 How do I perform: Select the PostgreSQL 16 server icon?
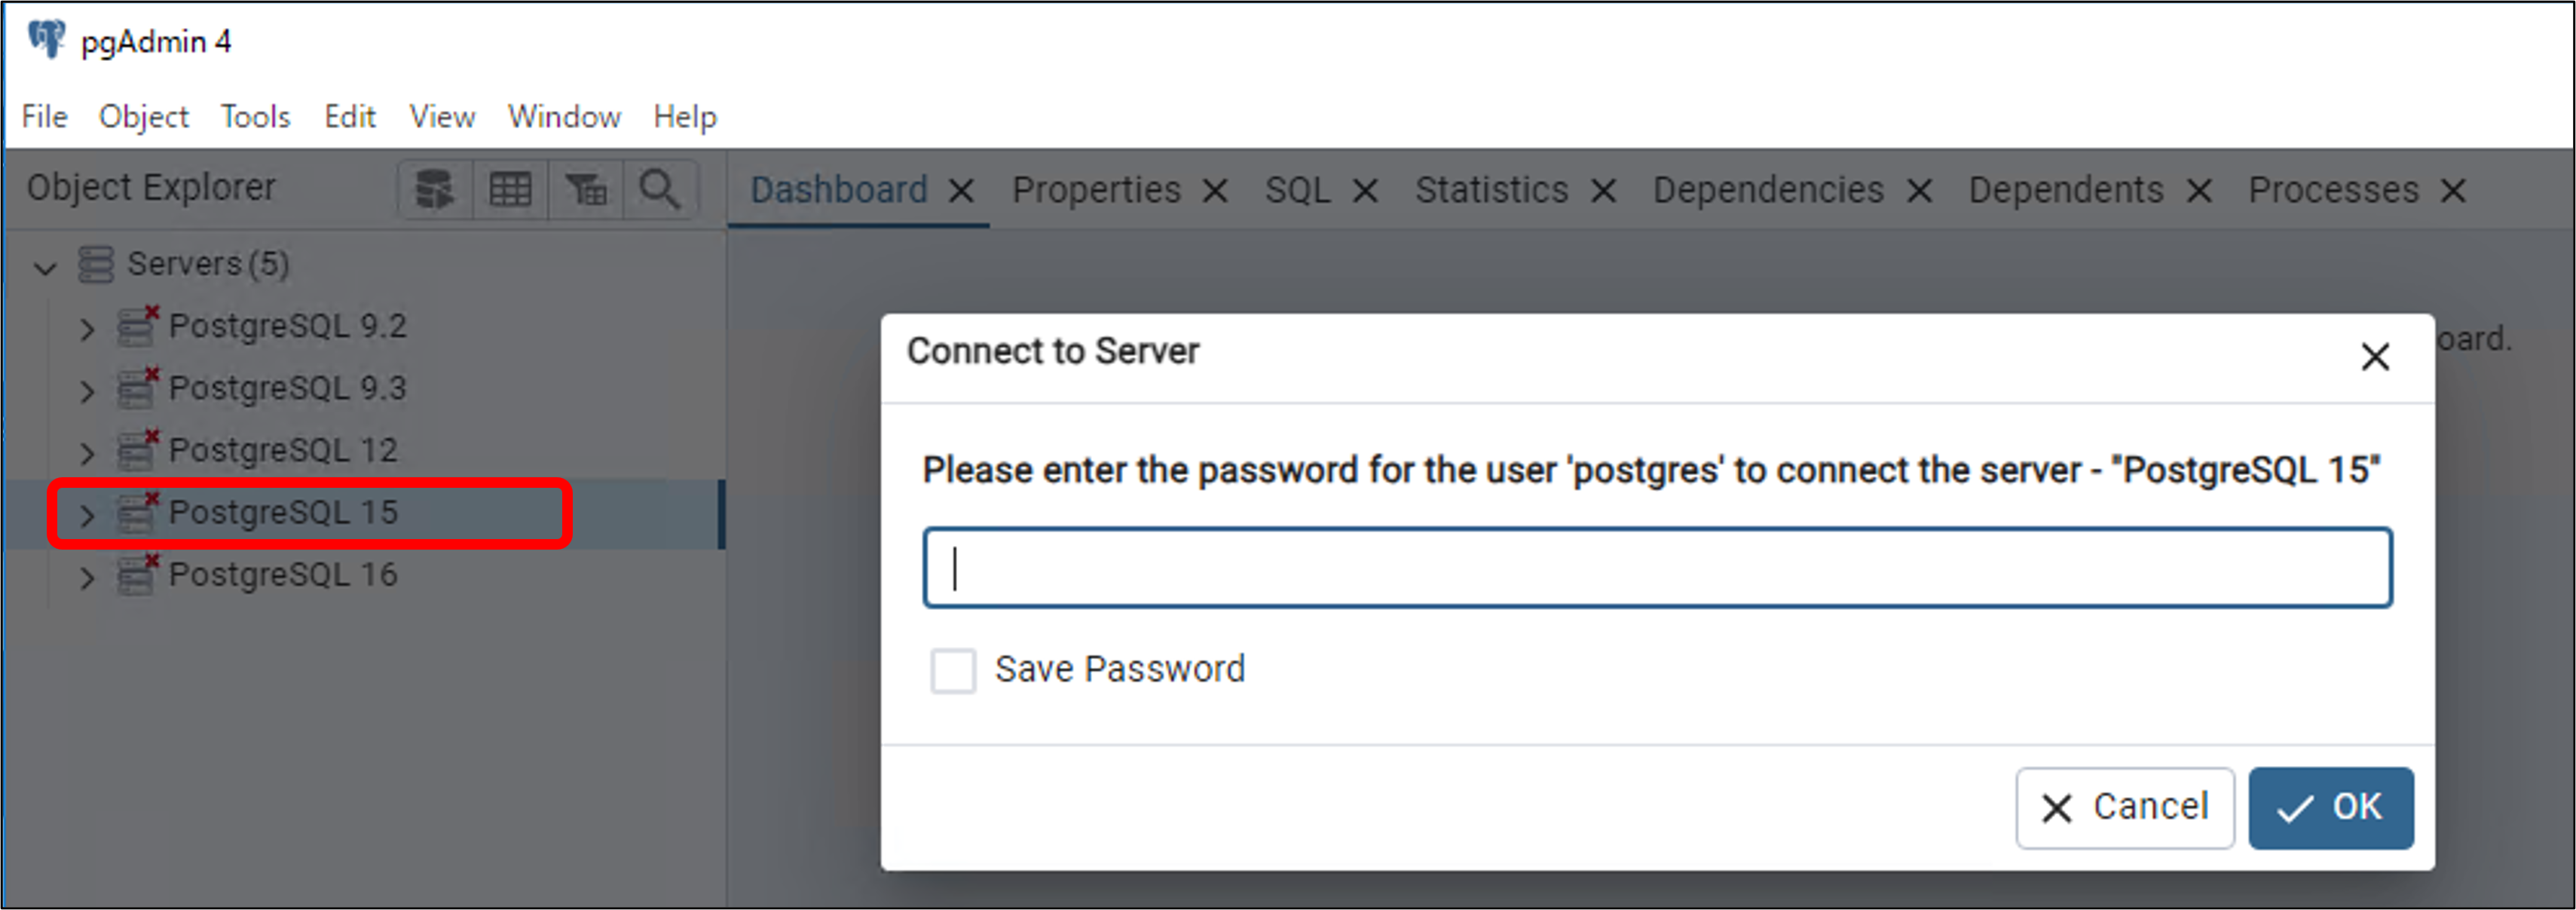point(137,575)
